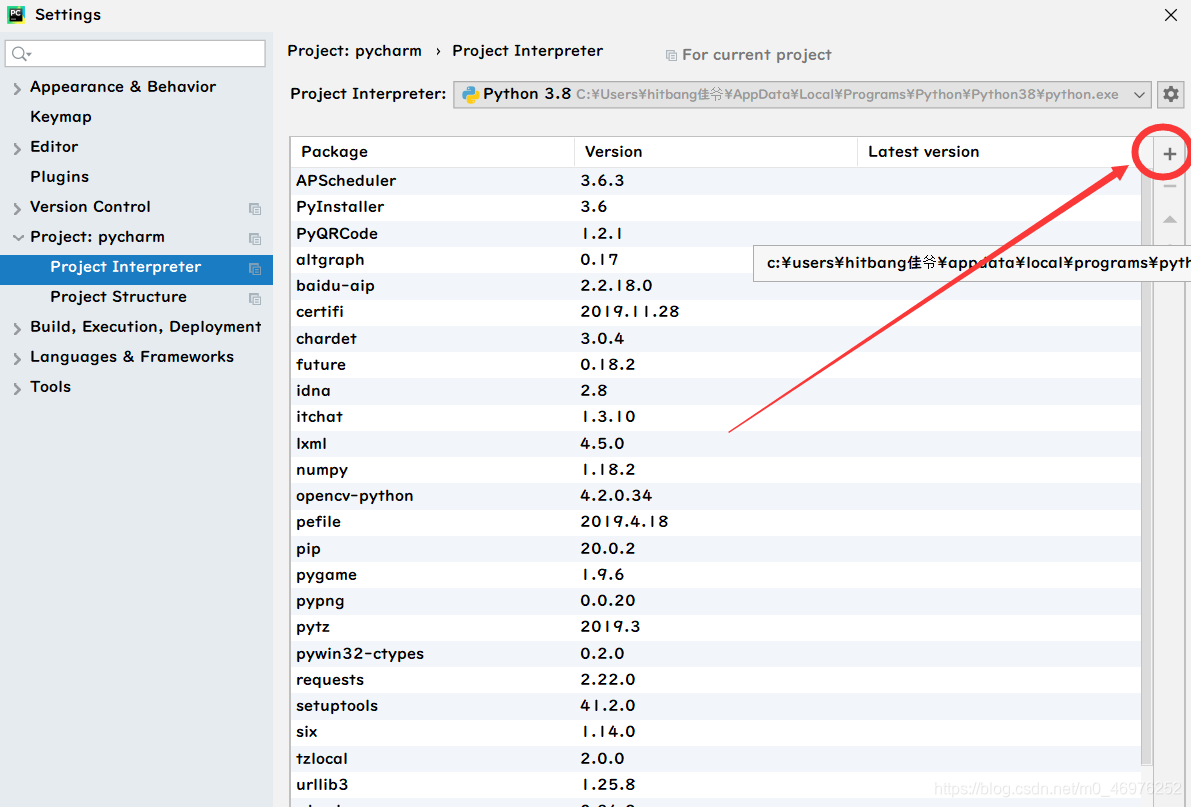Select Version Control in sidebar

click(90, 207)
